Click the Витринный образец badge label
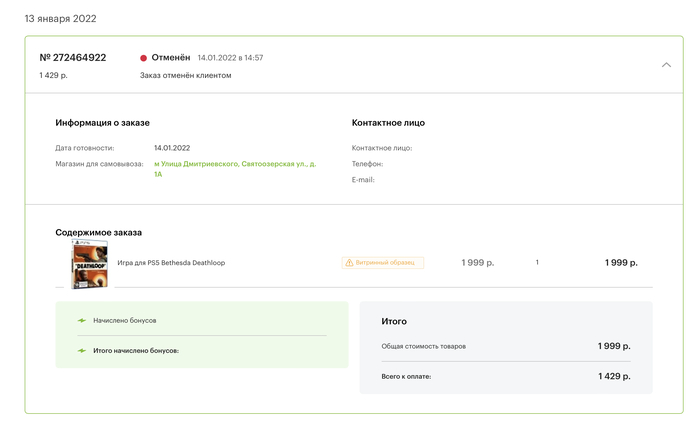700x433 pixels. 389,263
